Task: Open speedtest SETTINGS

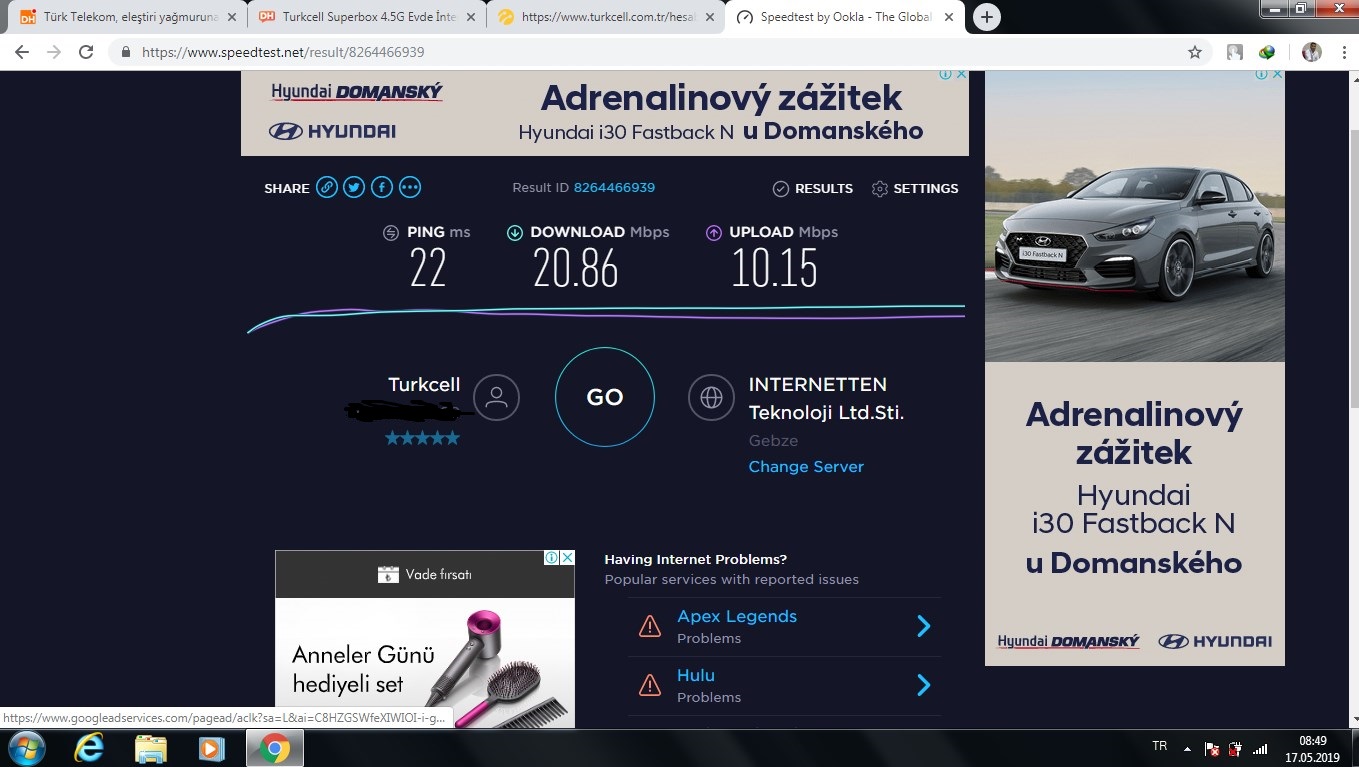Action: [x=914, y=188]
